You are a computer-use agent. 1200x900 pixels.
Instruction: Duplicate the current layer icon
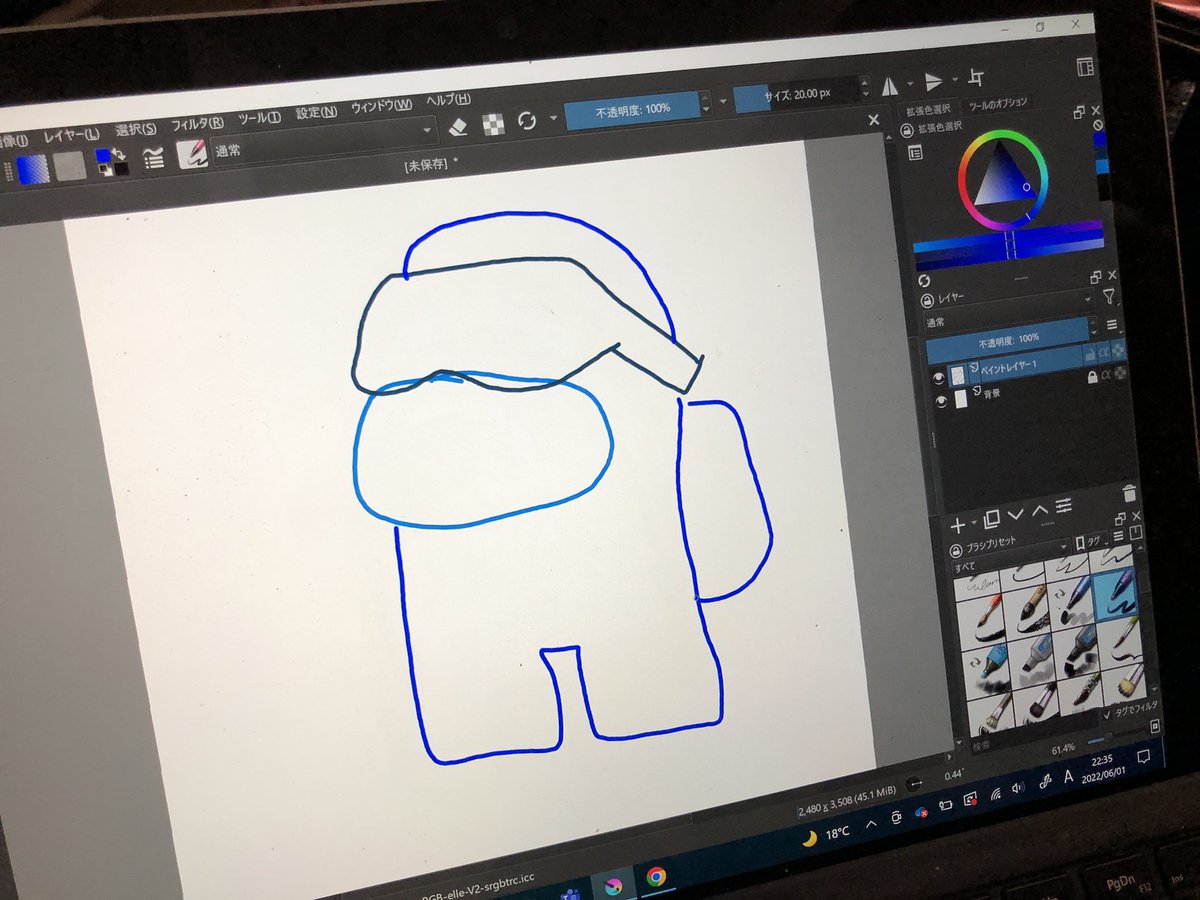point(991,519)
